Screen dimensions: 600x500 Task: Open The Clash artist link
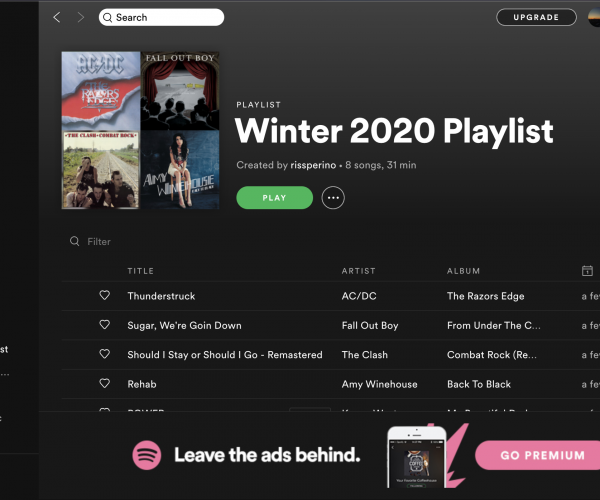[365, 355]
